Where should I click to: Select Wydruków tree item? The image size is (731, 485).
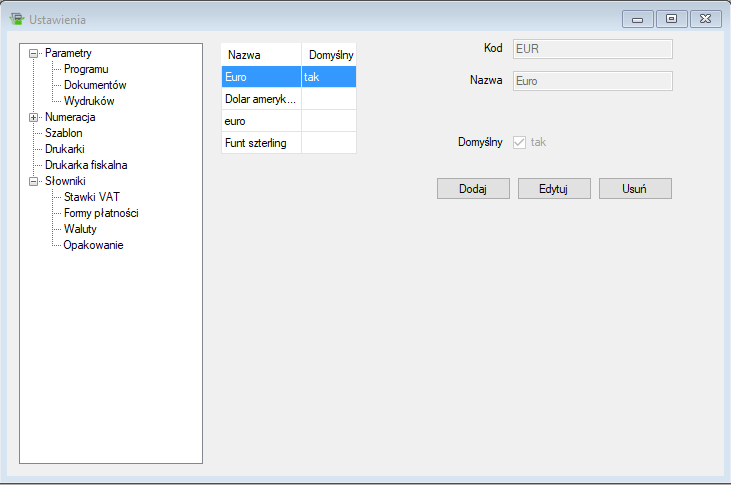(x=89, y=101)
